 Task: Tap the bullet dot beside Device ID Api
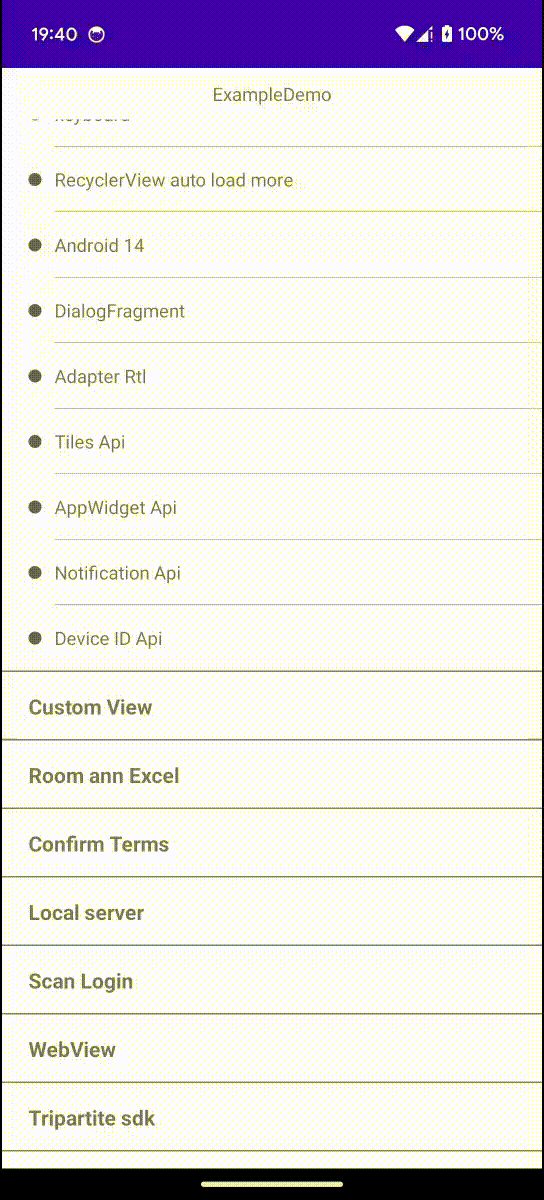pos(35,638)
